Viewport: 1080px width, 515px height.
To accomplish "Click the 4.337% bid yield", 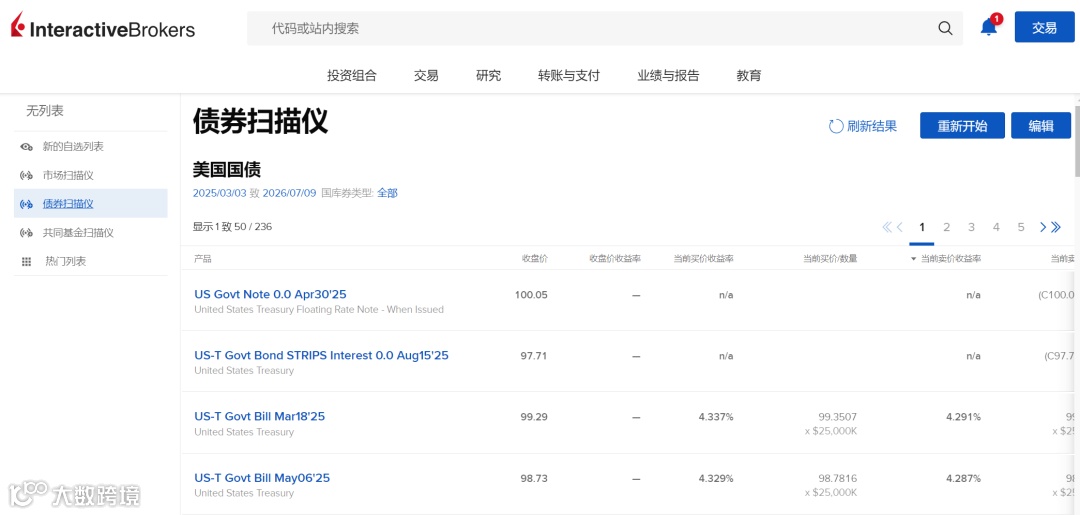I will 716,417.
